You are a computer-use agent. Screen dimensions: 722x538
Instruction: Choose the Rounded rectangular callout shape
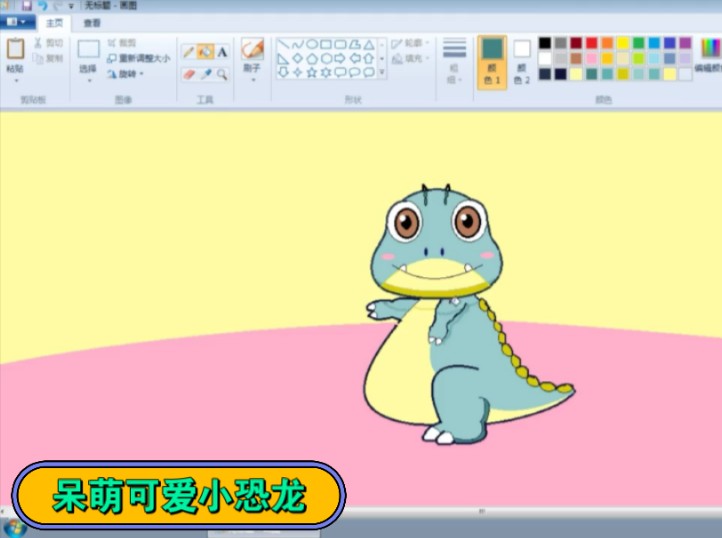pos(340,72)
